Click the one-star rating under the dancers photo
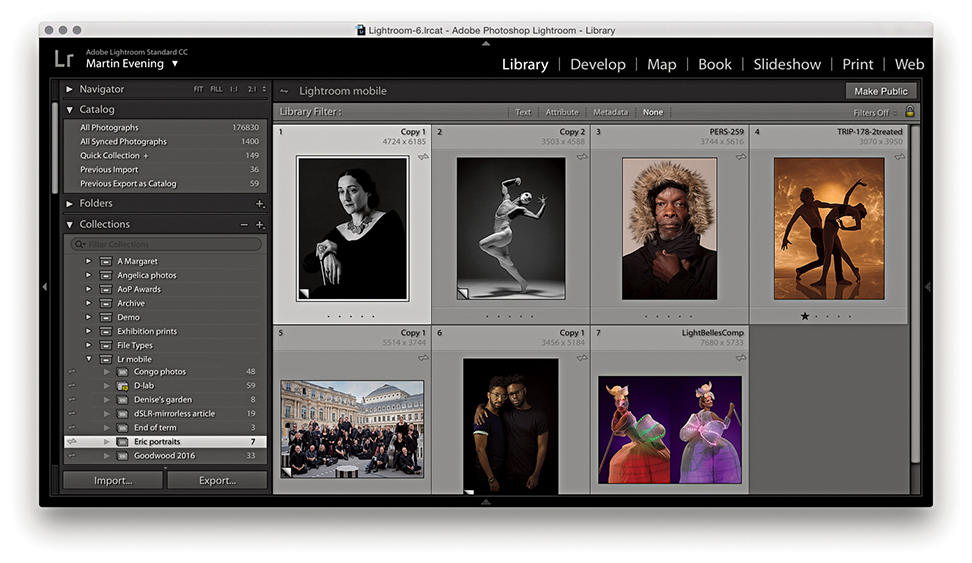Image resolution: width=972 pixels, height=563 pixels. click(x=805, y=316)
